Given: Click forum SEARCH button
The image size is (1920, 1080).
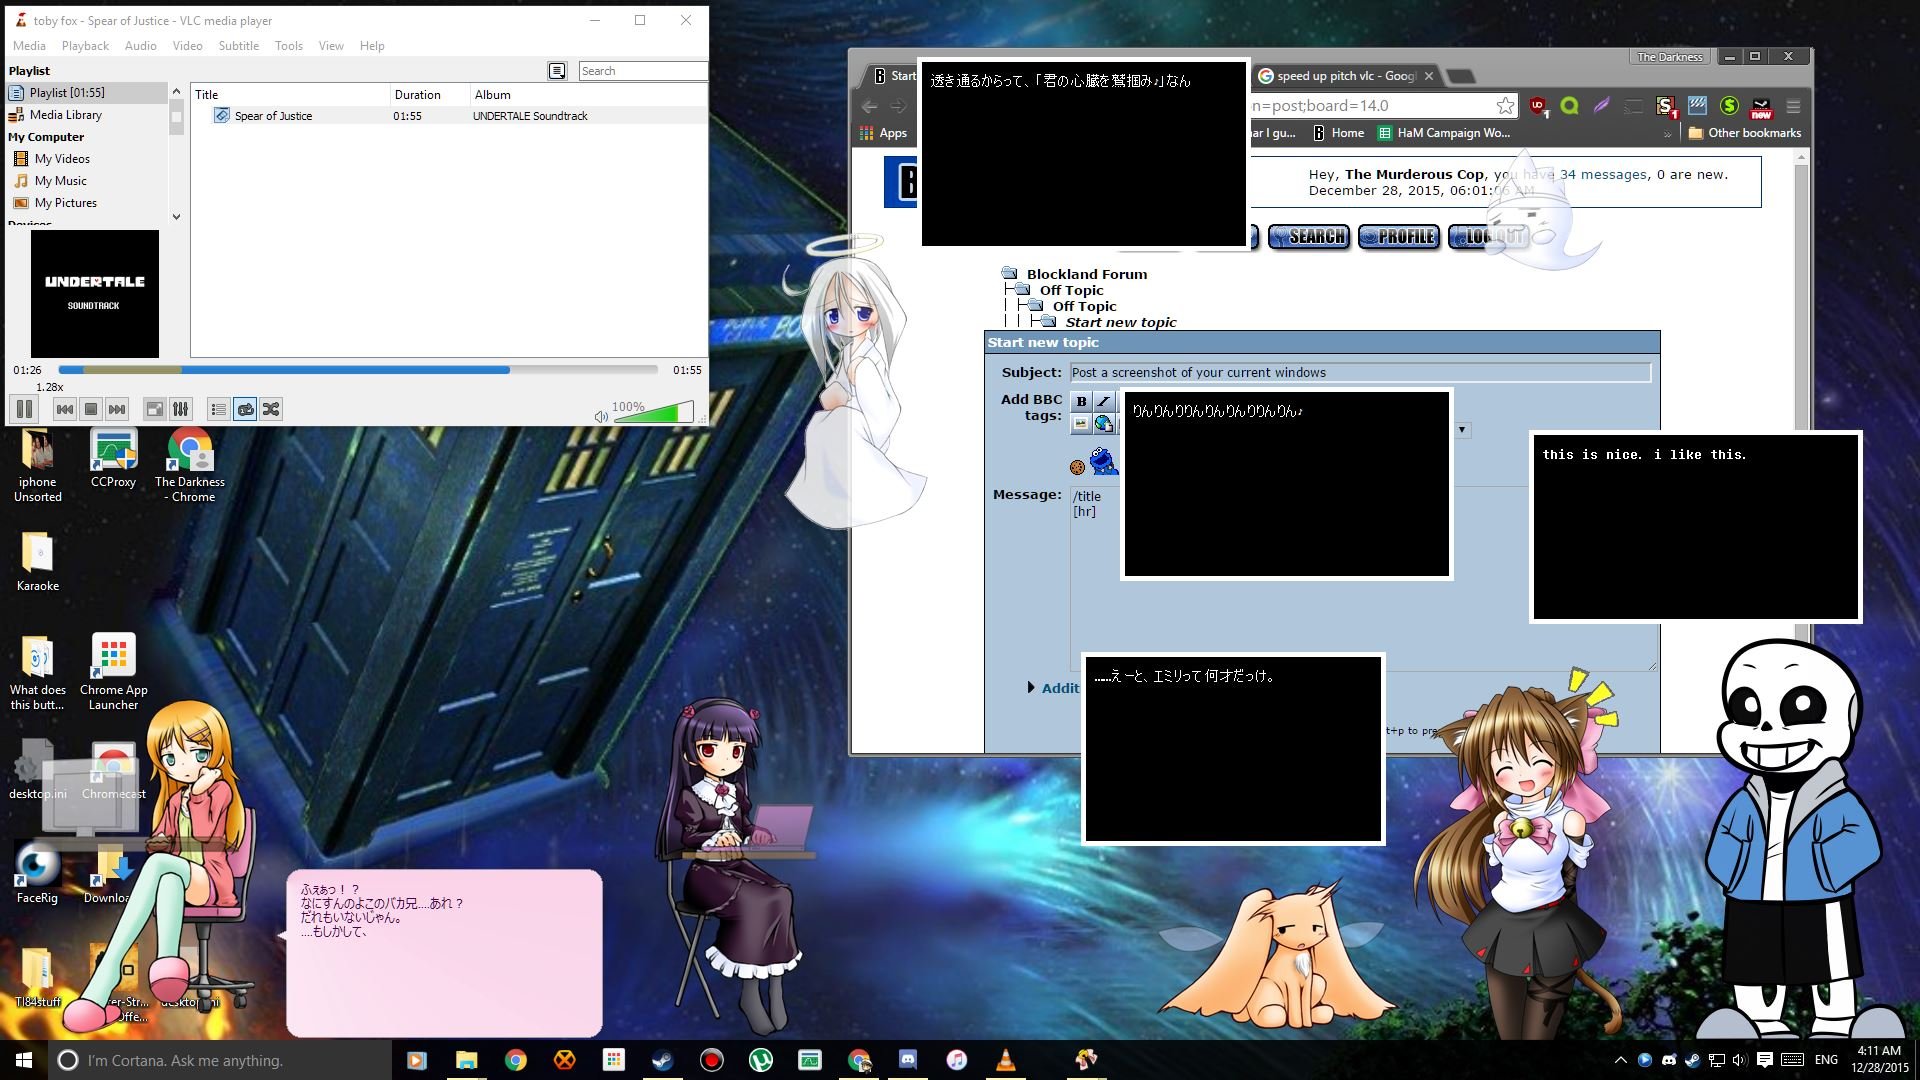Looking at the screenshot, I should point(1308,237).
